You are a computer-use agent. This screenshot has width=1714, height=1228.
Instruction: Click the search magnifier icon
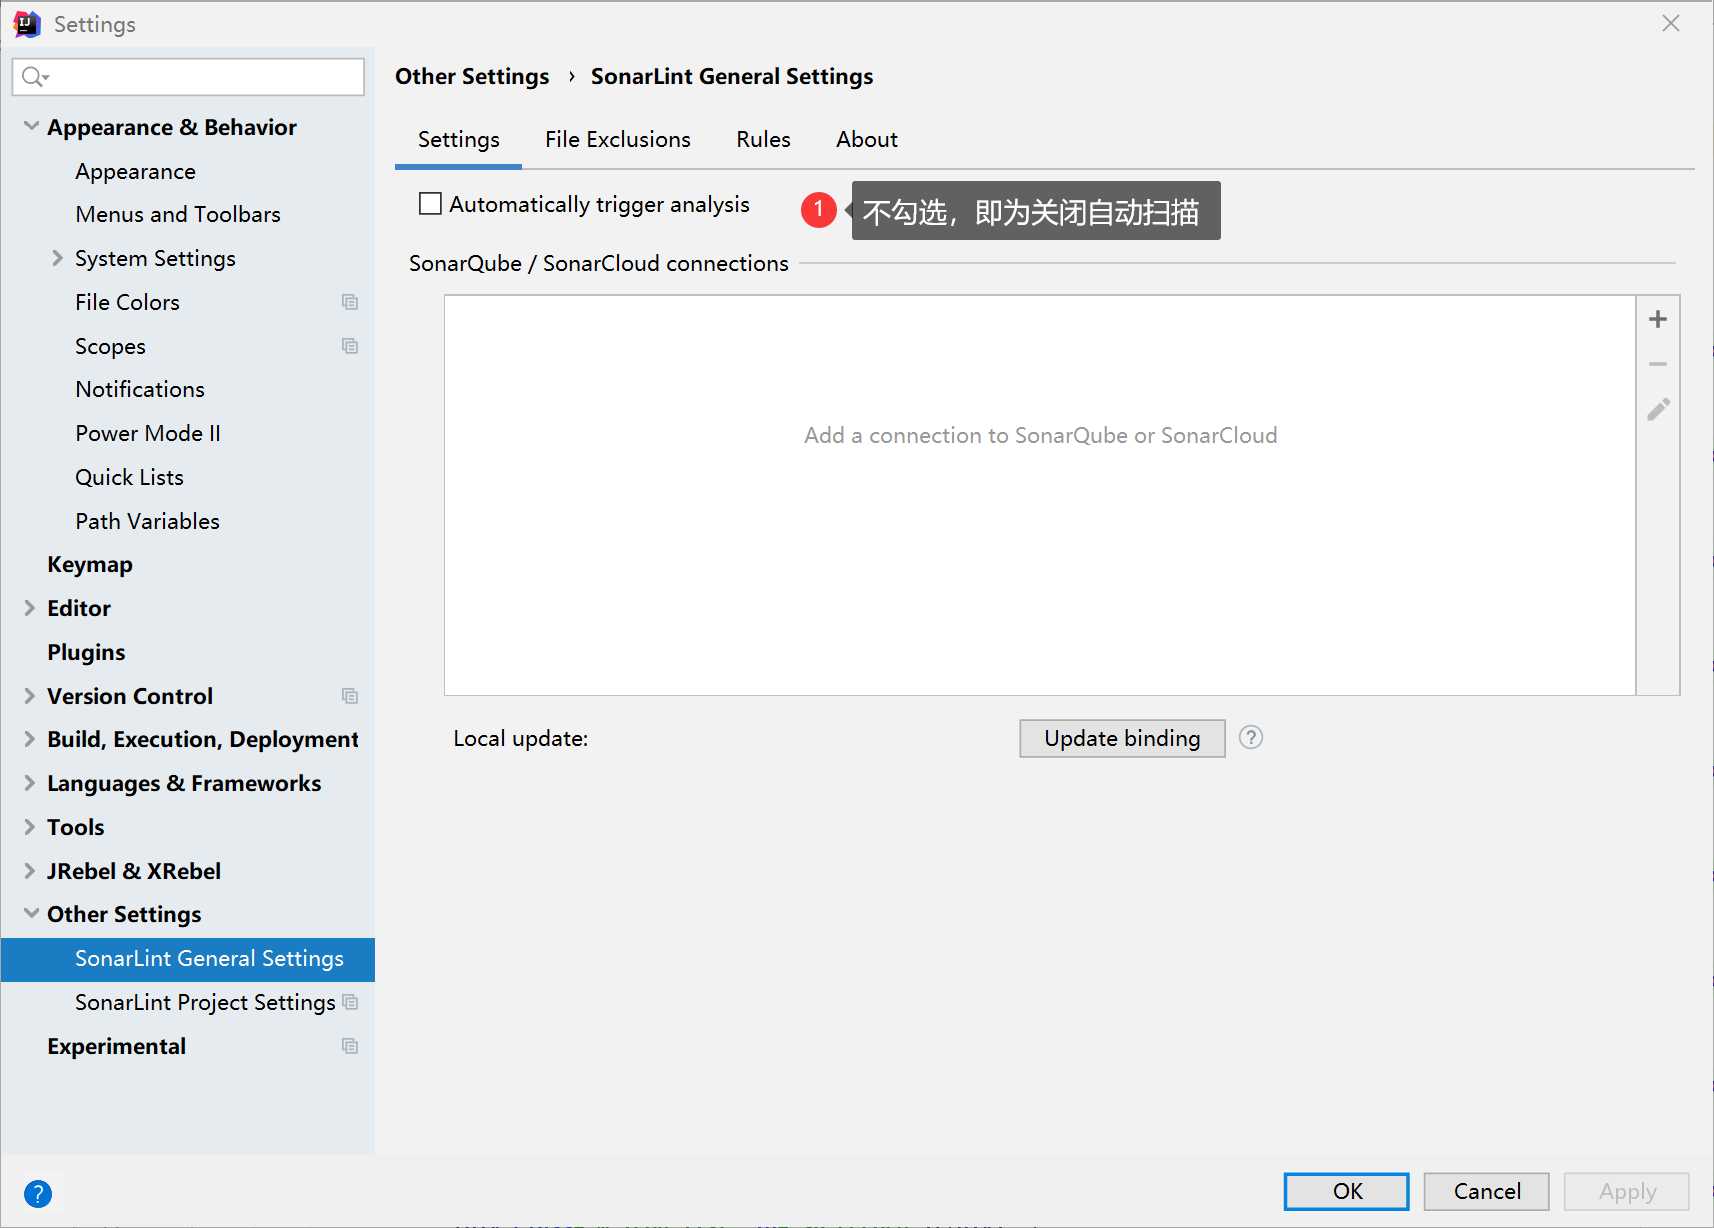tap(33, 77)
